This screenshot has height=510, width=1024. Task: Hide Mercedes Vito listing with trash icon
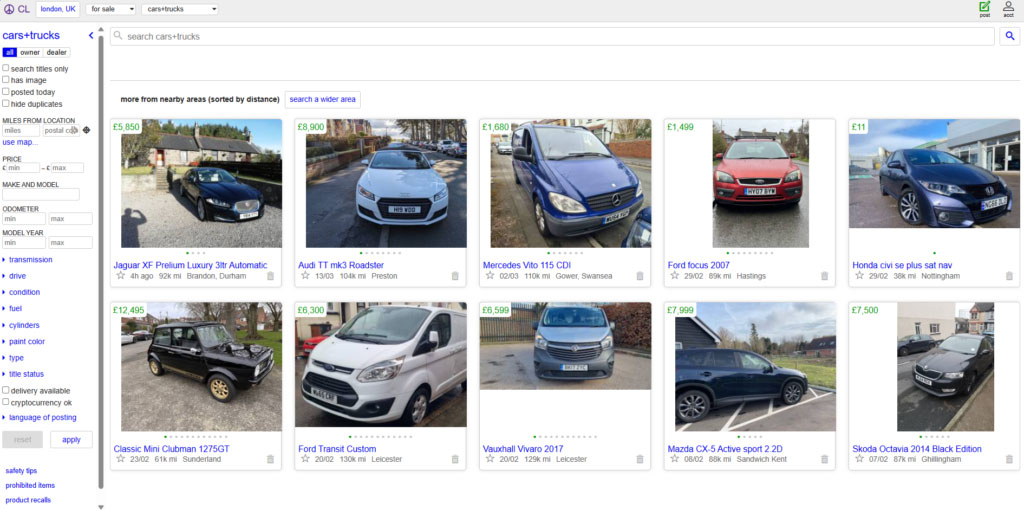pyautogui.click(x=640, y=276)
